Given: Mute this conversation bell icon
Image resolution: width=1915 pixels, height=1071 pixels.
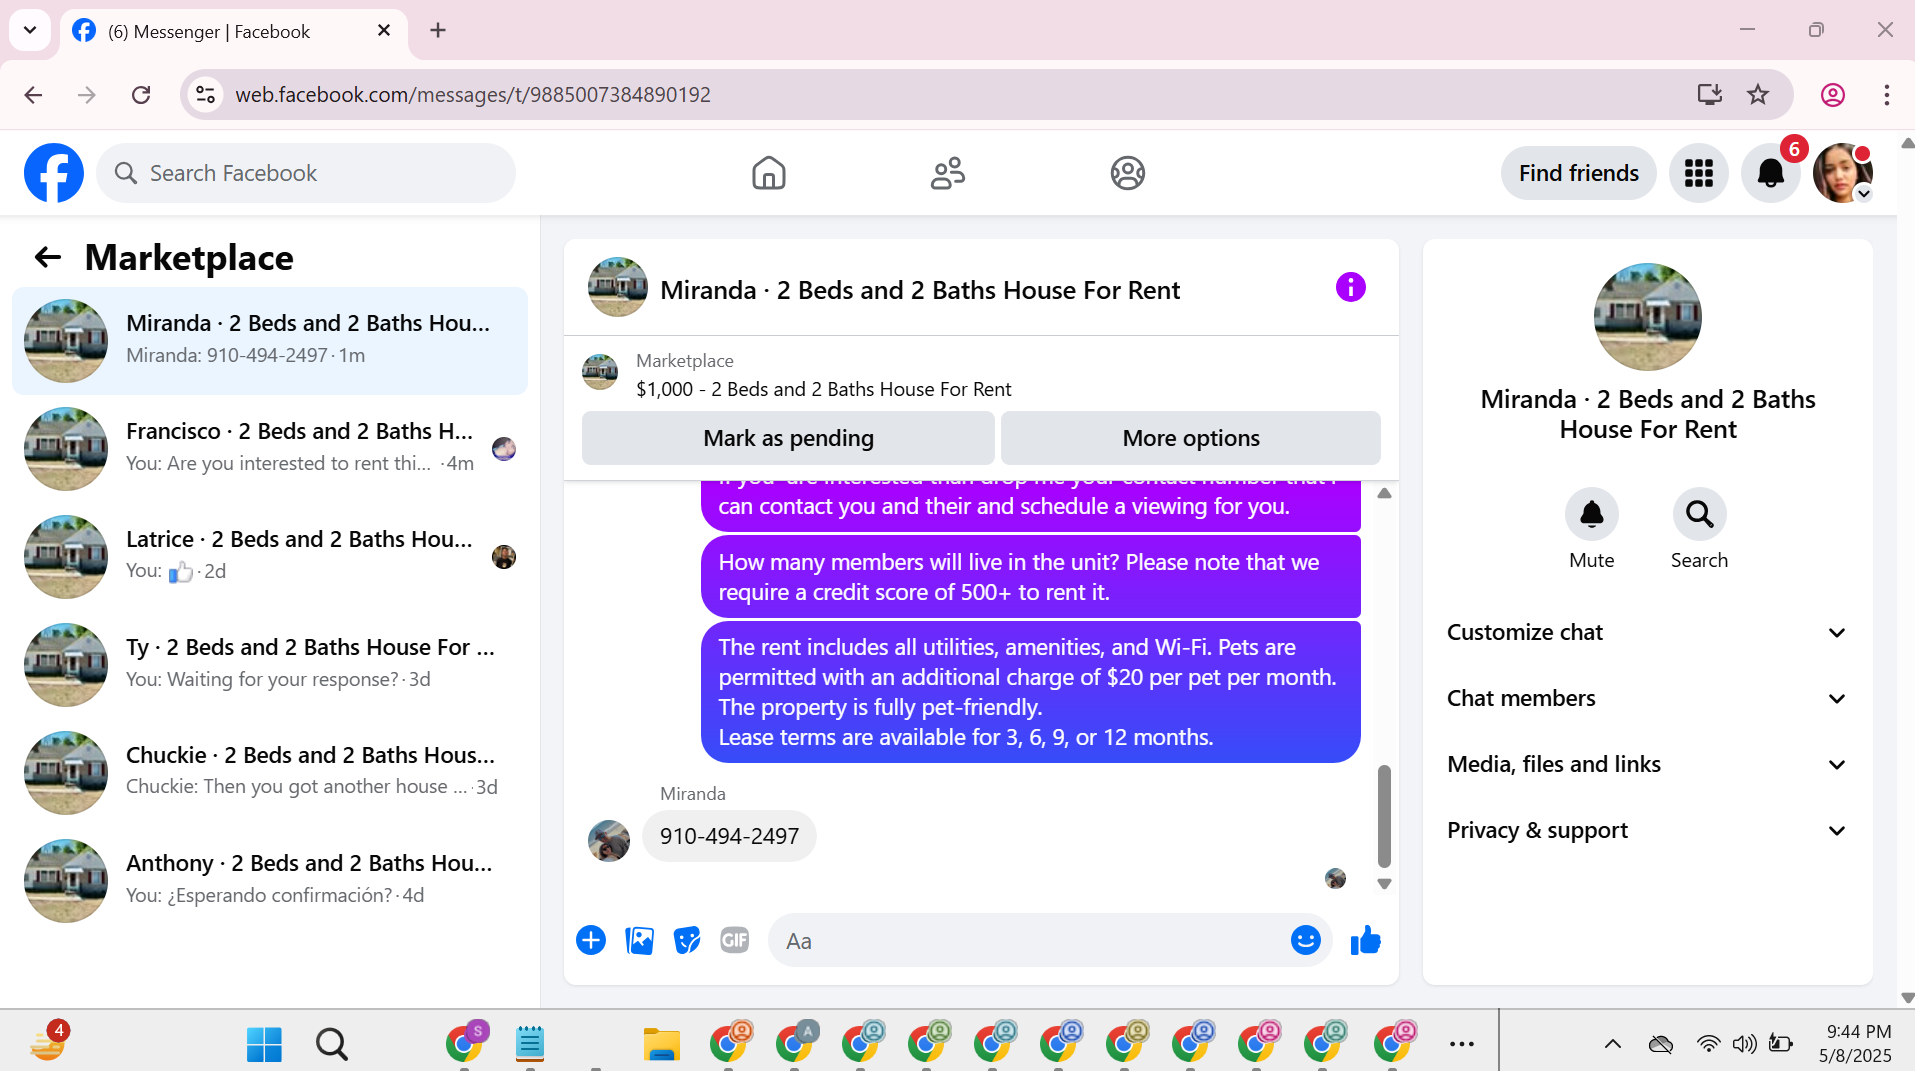Looking at the screenshot, I should (1591, 514).
